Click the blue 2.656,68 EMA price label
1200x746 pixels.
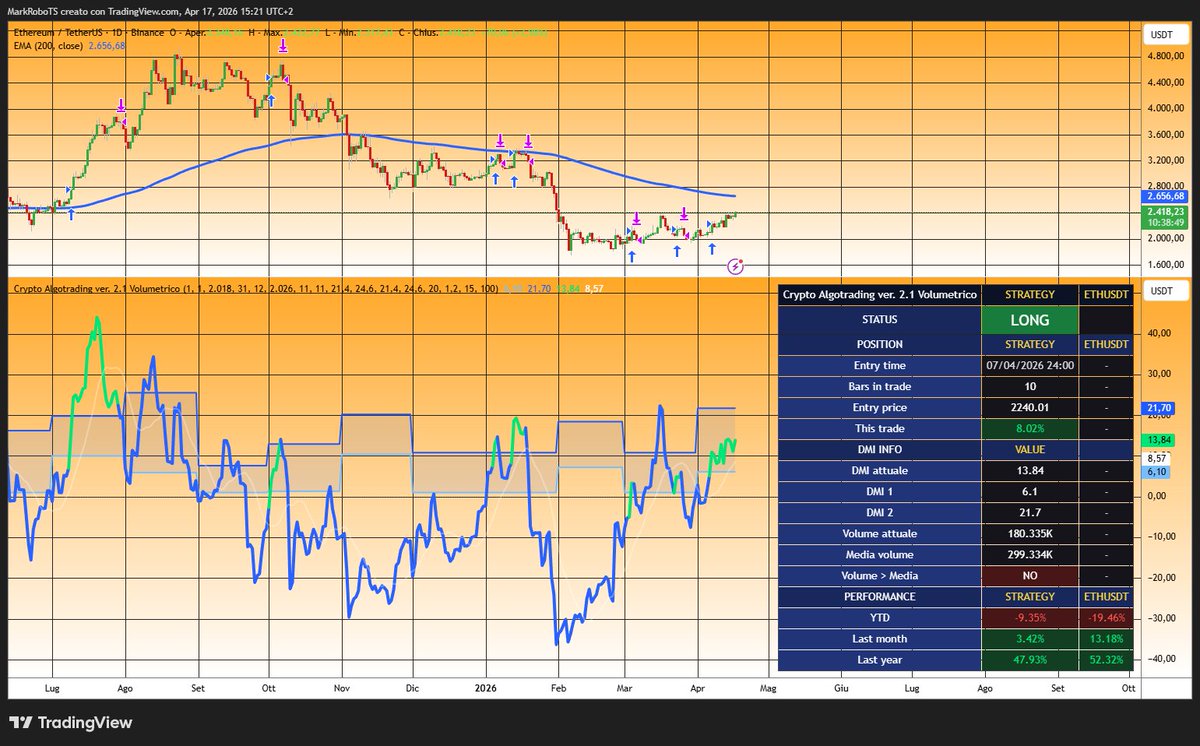tap(1165, 197)
